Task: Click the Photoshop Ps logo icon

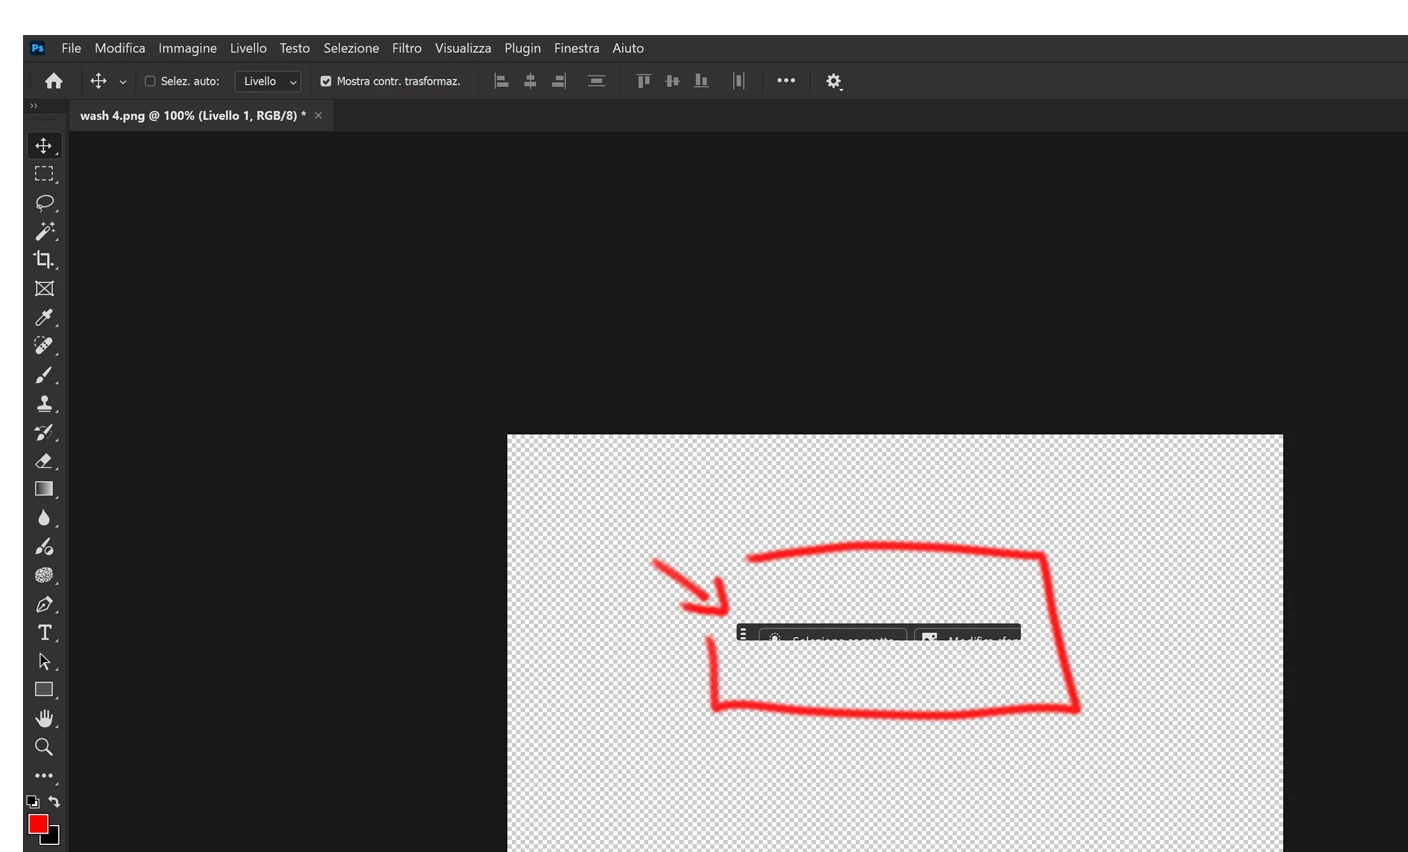Action: pos(37,48)
